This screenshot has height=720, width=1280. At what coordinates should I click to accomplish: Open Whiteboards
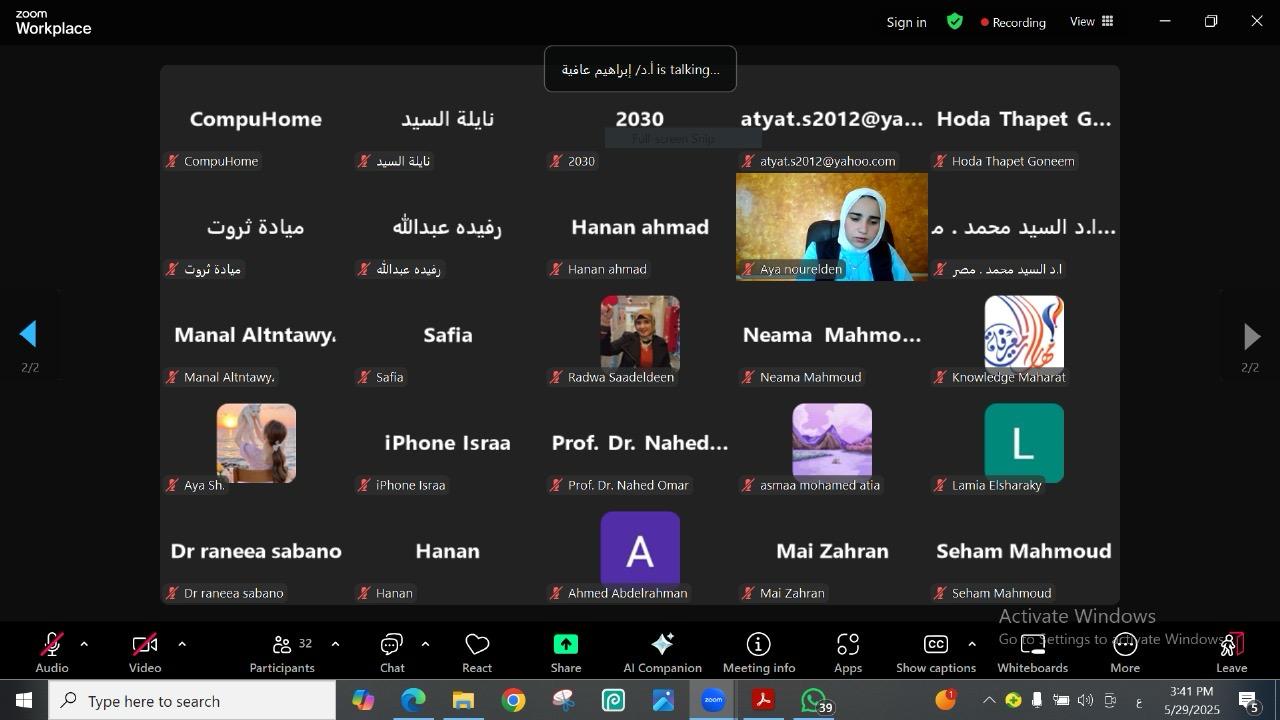[1032, 652]
